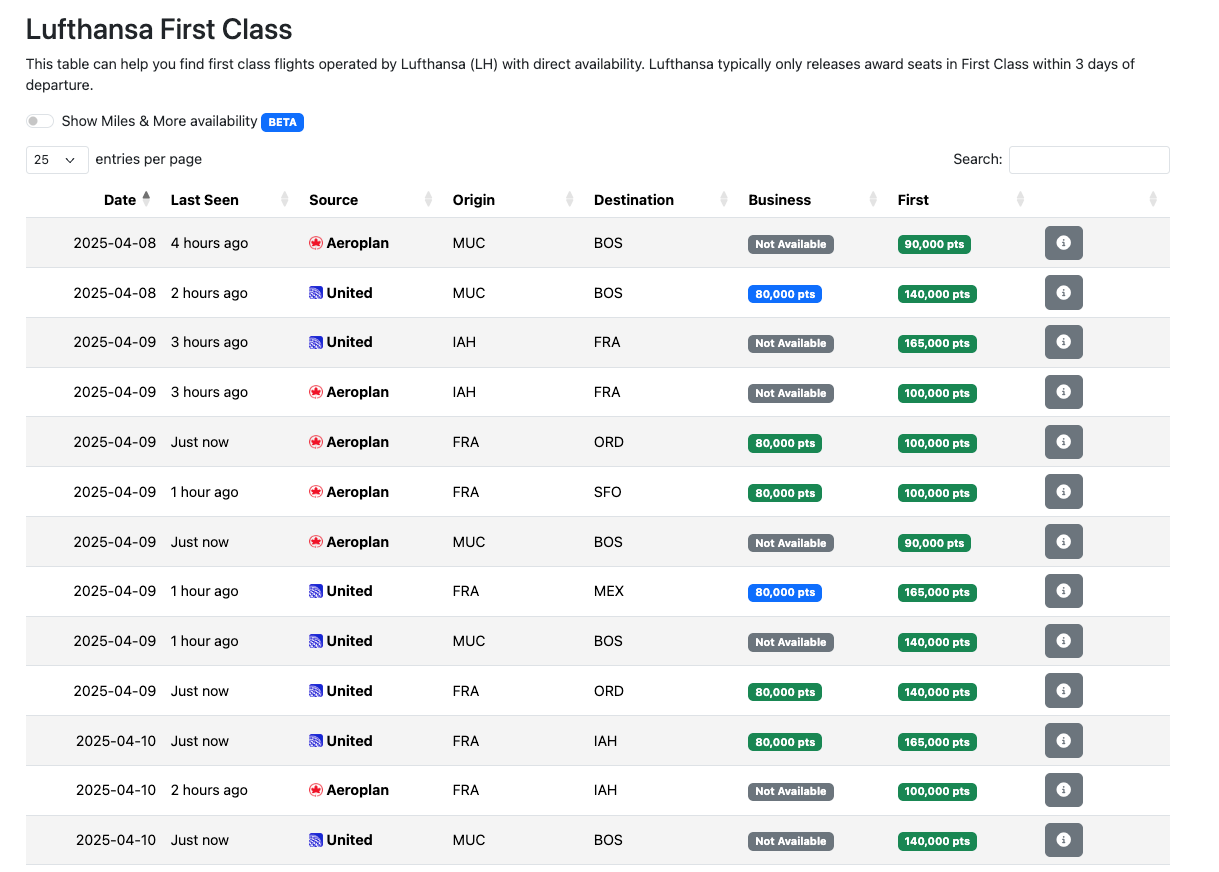This screenshot has width=1219, height=872.
Task: Sort by Destination column header
Action: point(634,200)
